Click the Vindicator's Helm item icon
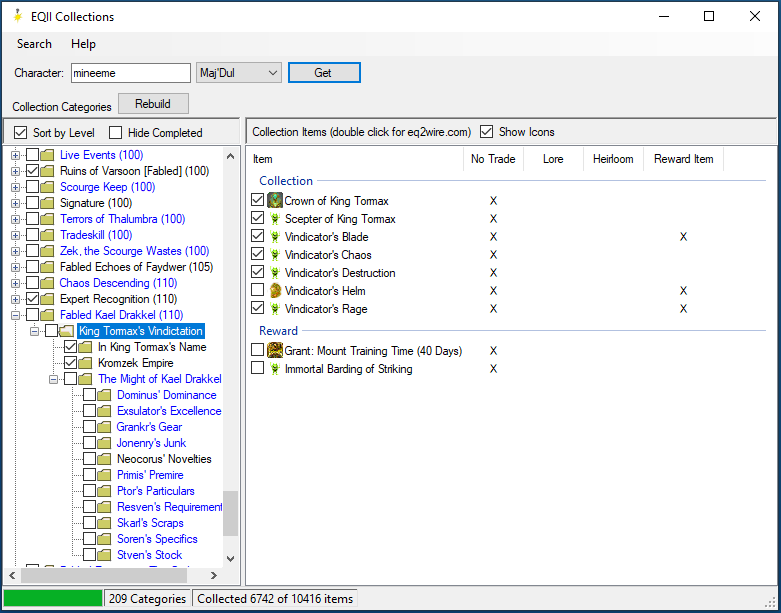This screenshot has width=781, height=613. (275, 290)
